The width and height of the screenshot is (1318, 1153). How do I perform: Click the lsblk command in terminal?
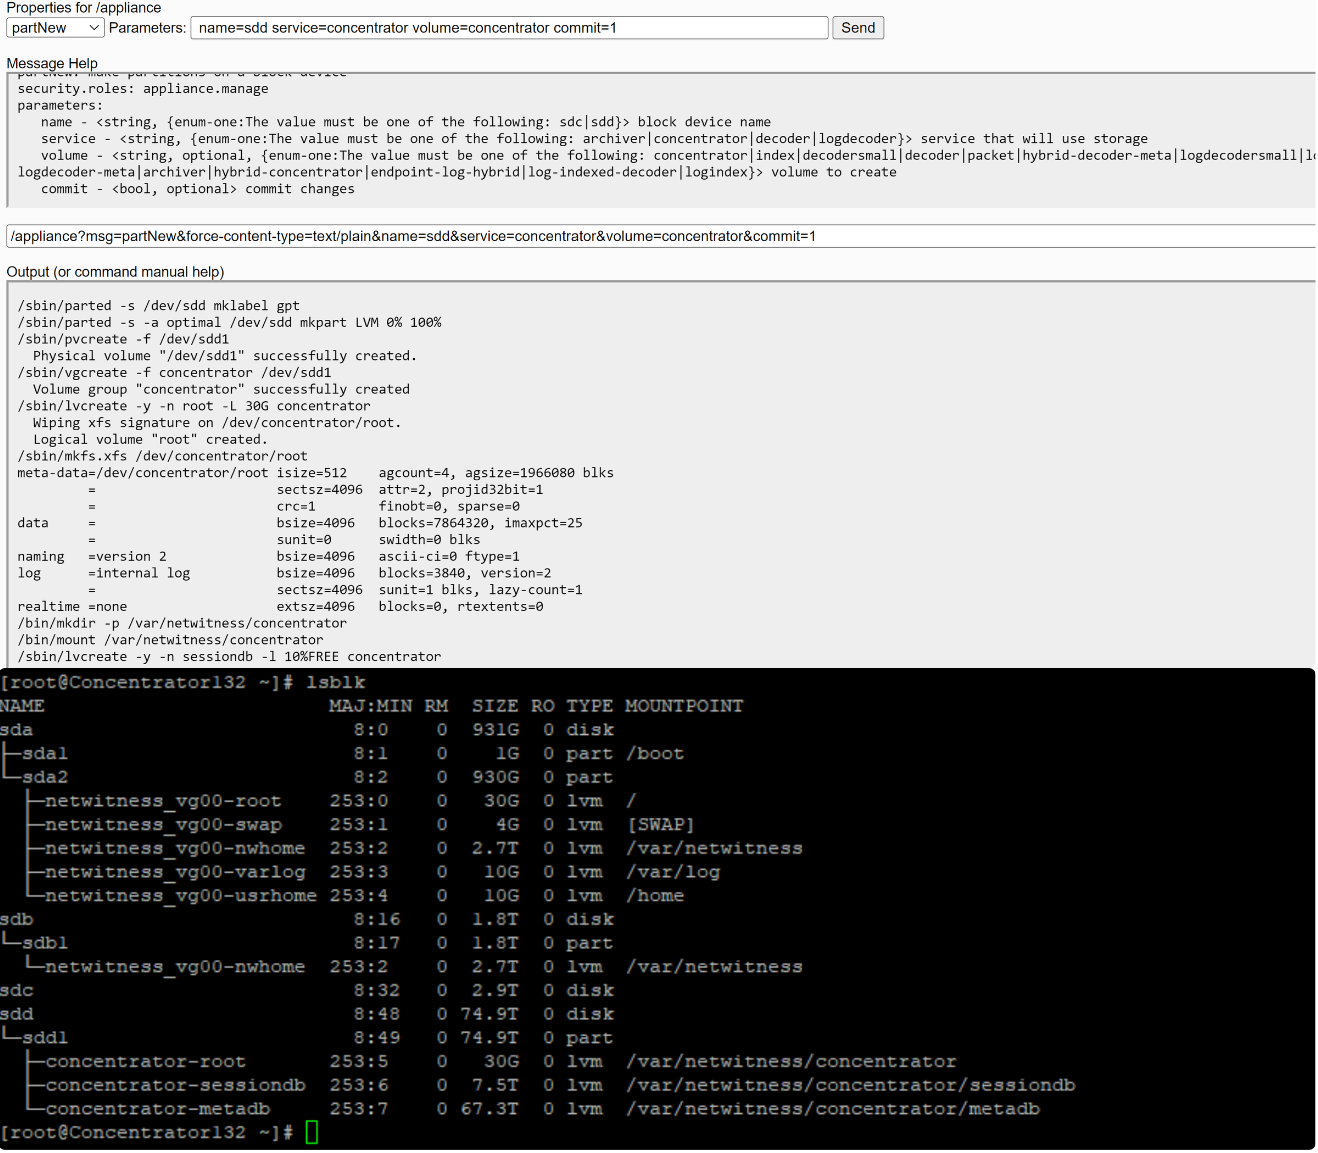coord(336,682)
